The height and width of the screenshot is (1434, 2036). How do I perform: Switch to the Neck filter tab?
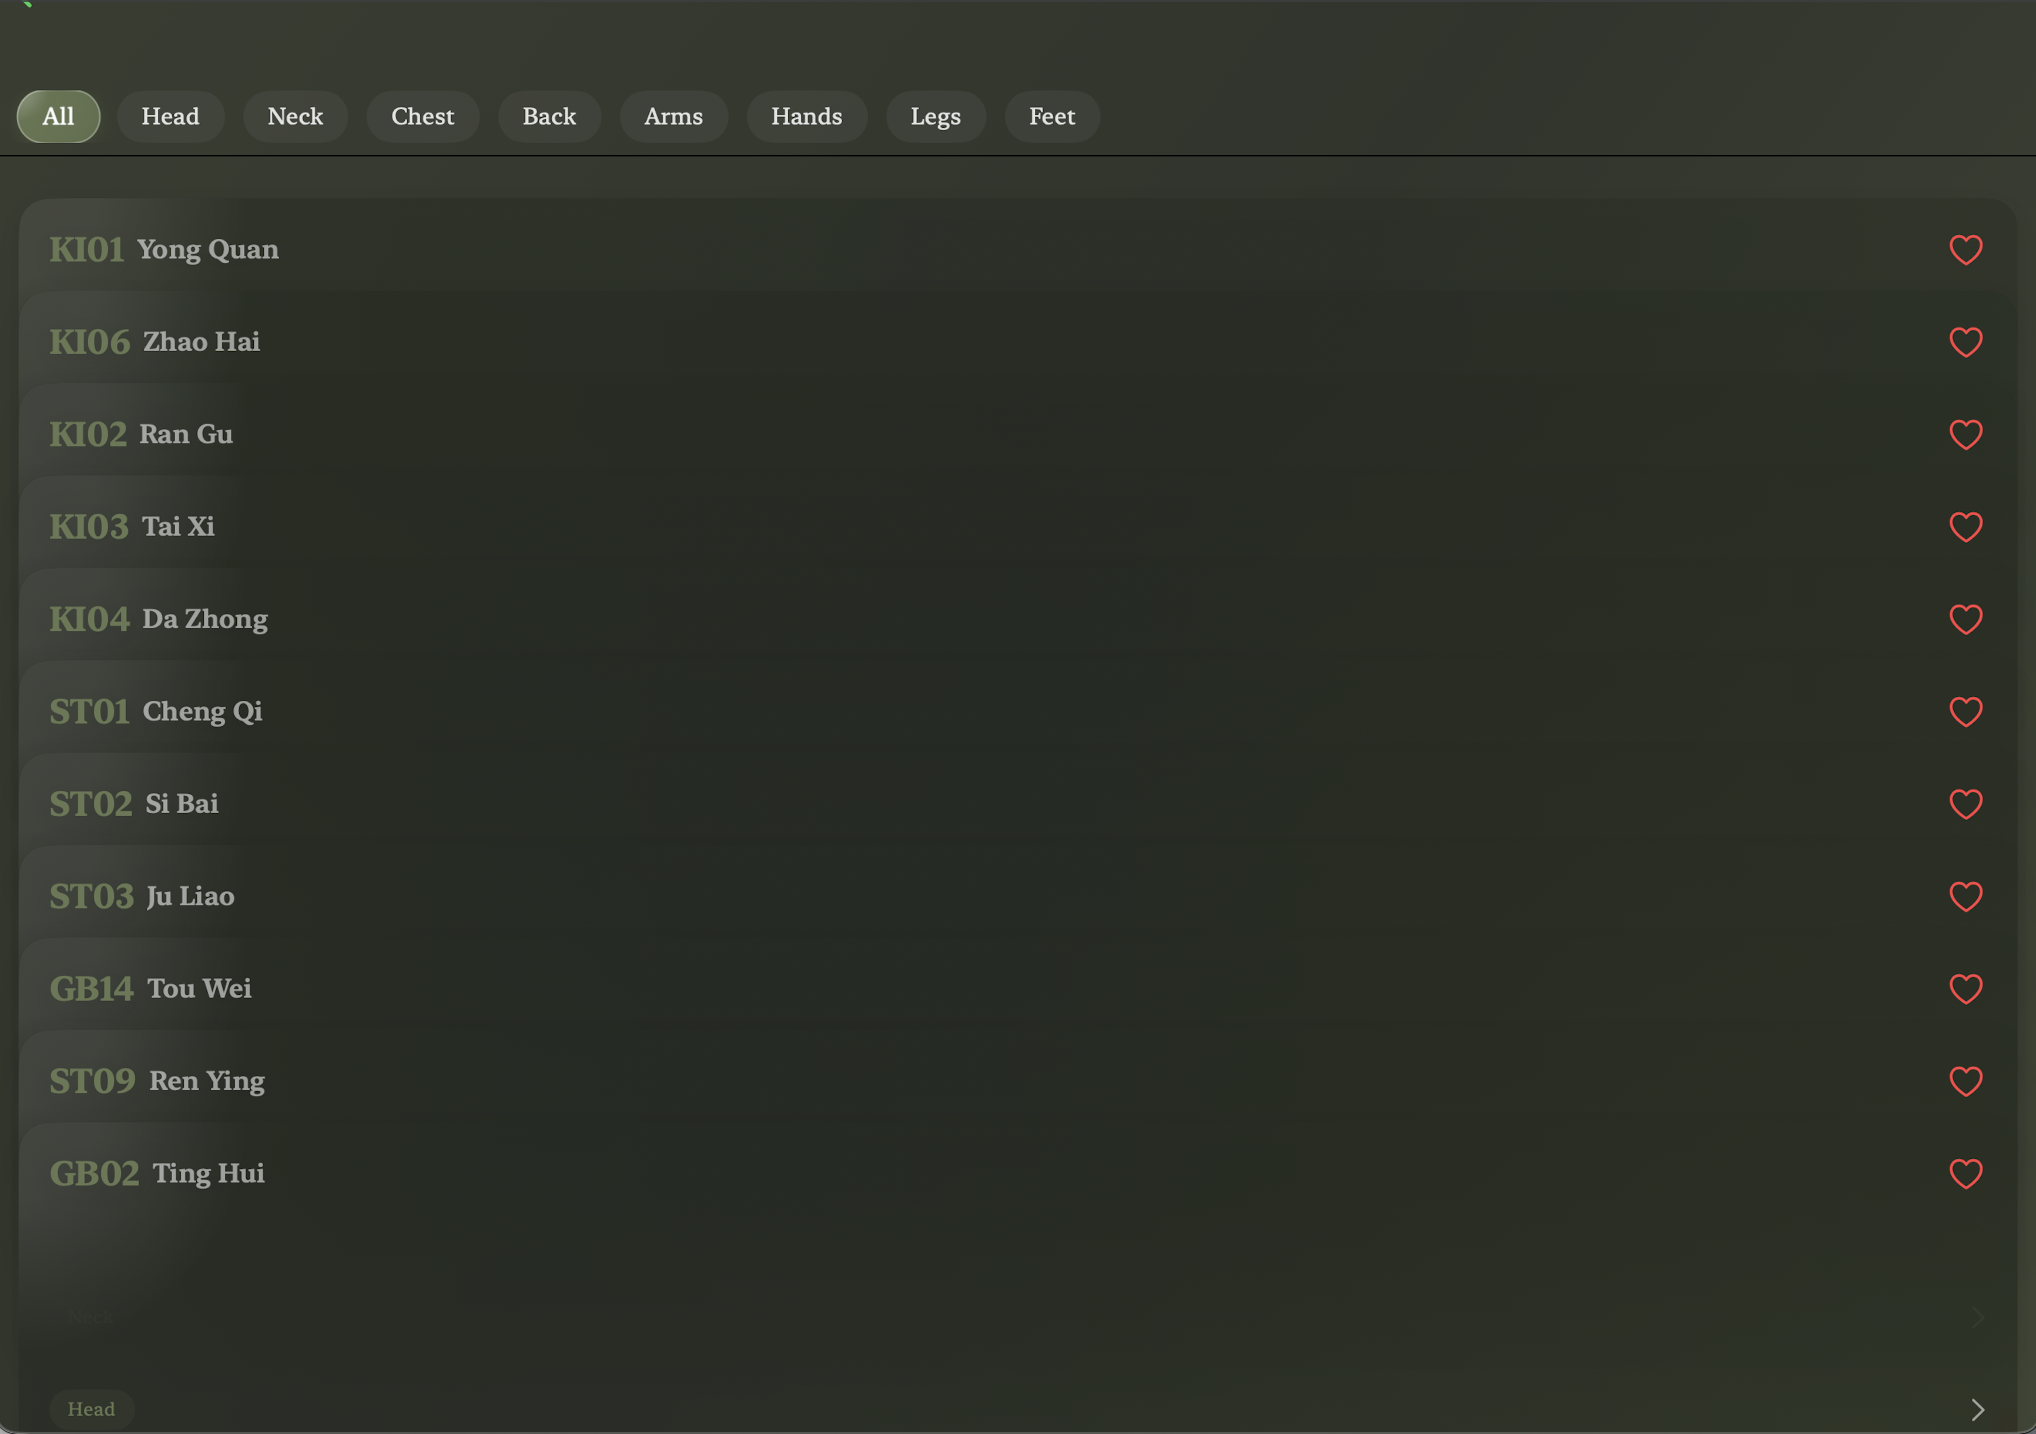(295, 116)
